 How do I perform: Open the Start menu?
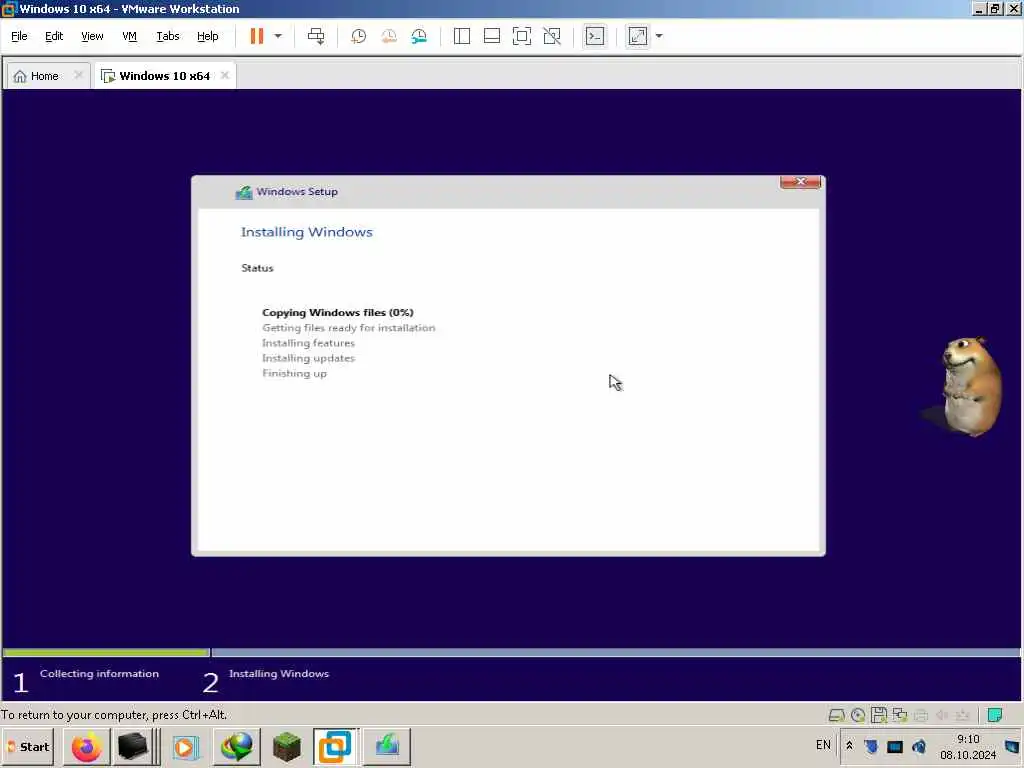(28, 746)
